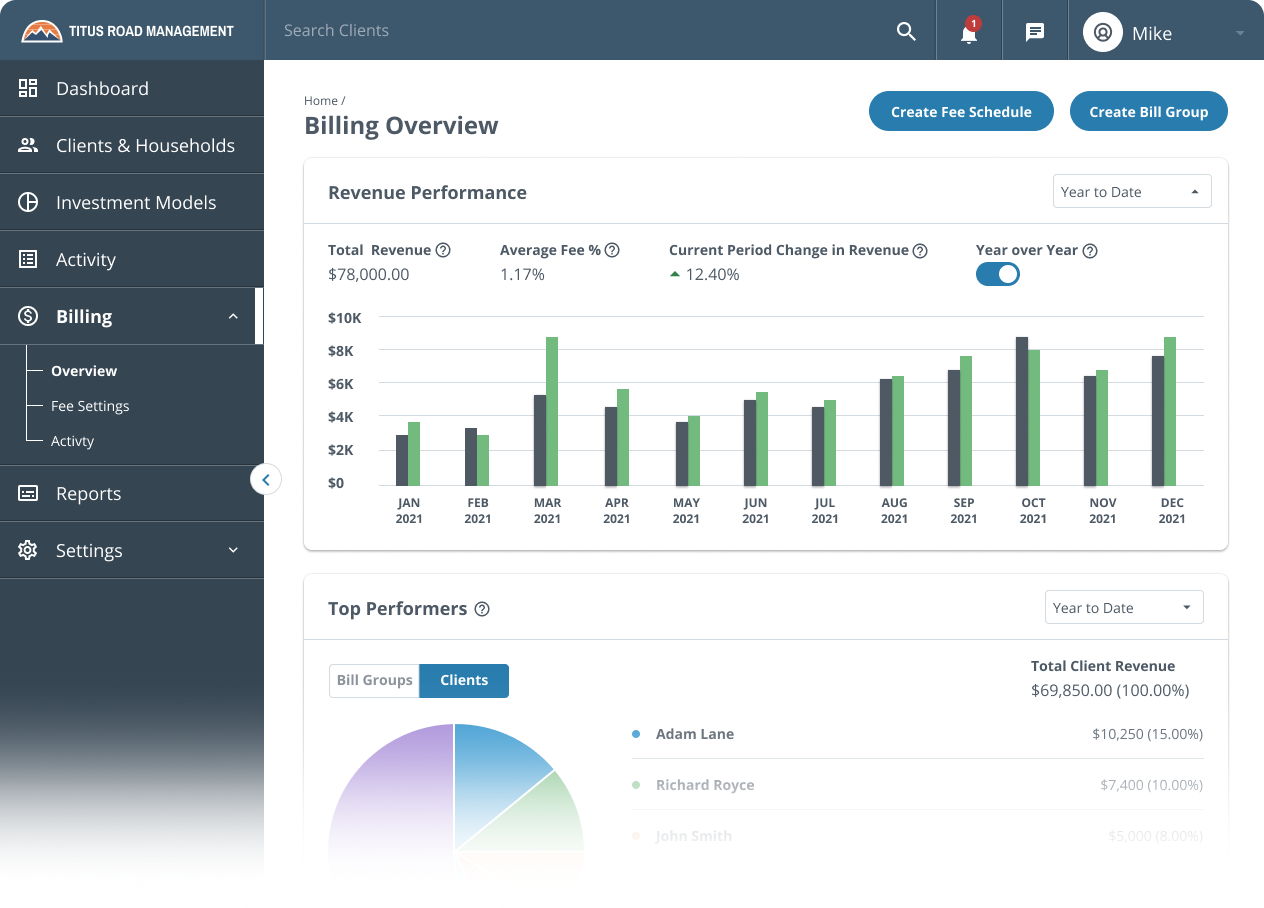Screen dimensions: 1264x908
Task: Click the Activity list icon in sidebar
Action: 28,258
